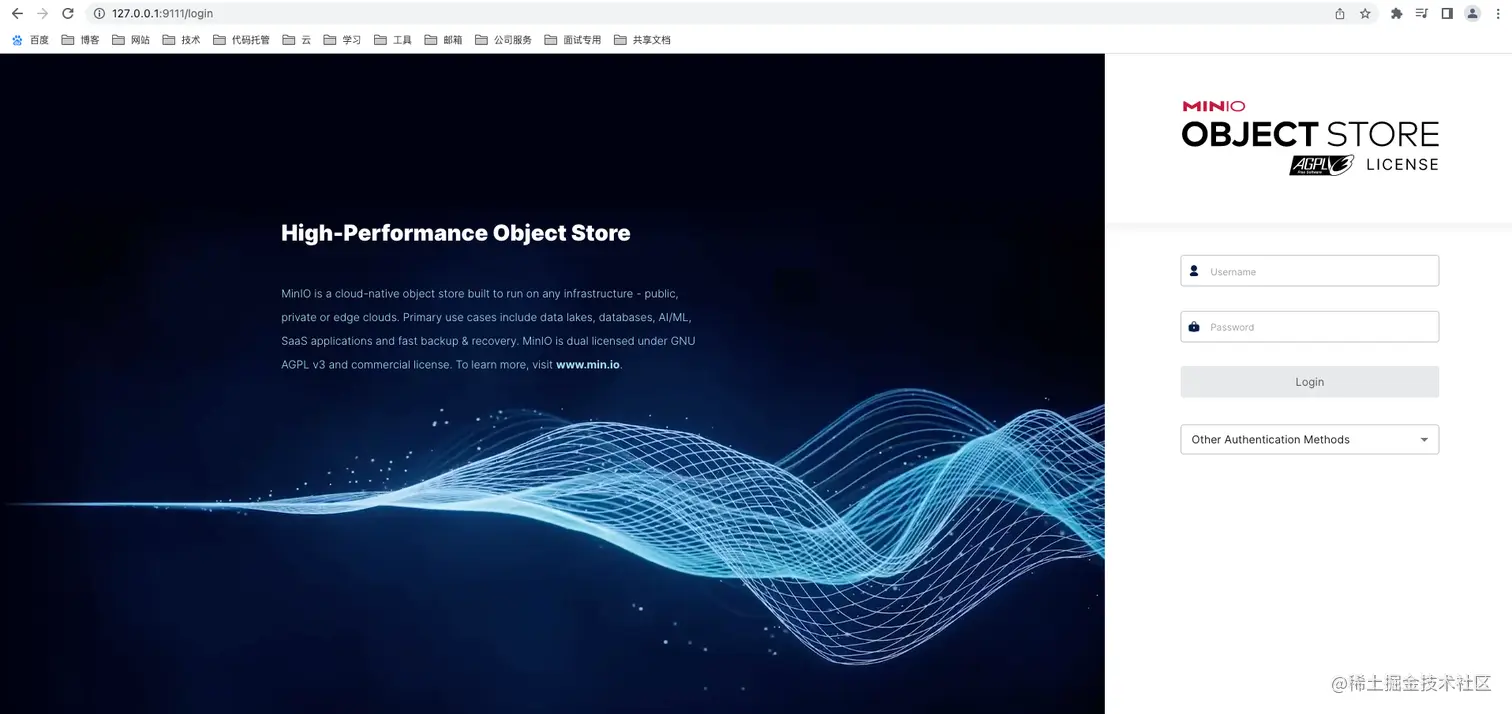Image resolution: width=1512 pixels, height=714 pixels.
Task: Click the share page icon
Action: coord(1340,14)
